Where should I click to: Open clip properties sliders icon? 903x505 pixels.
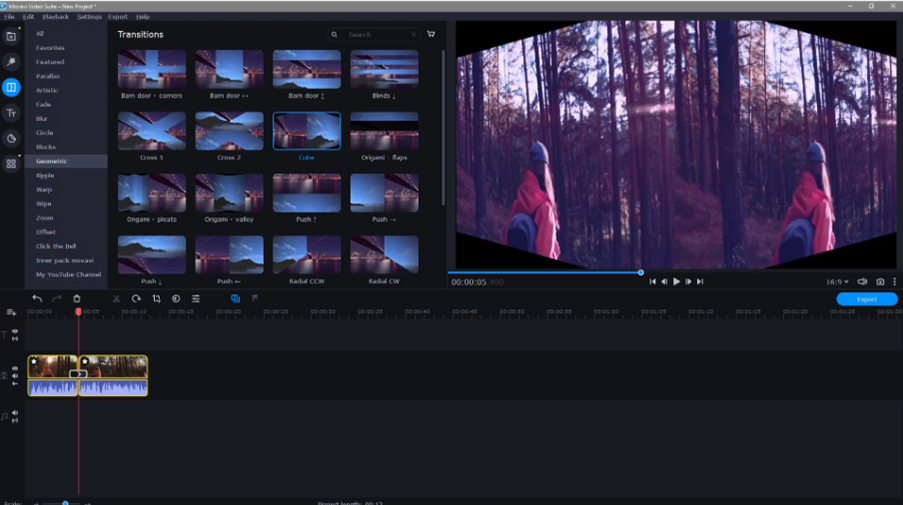(x=196, y=298)
